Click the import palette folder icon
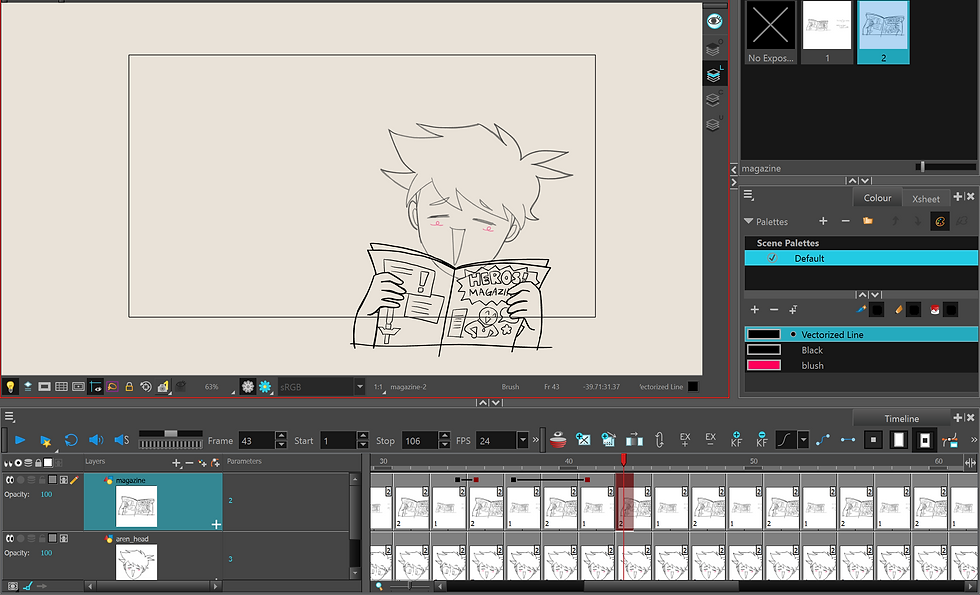The height and width of the screenshot is (595, 980). click(868, 221)
